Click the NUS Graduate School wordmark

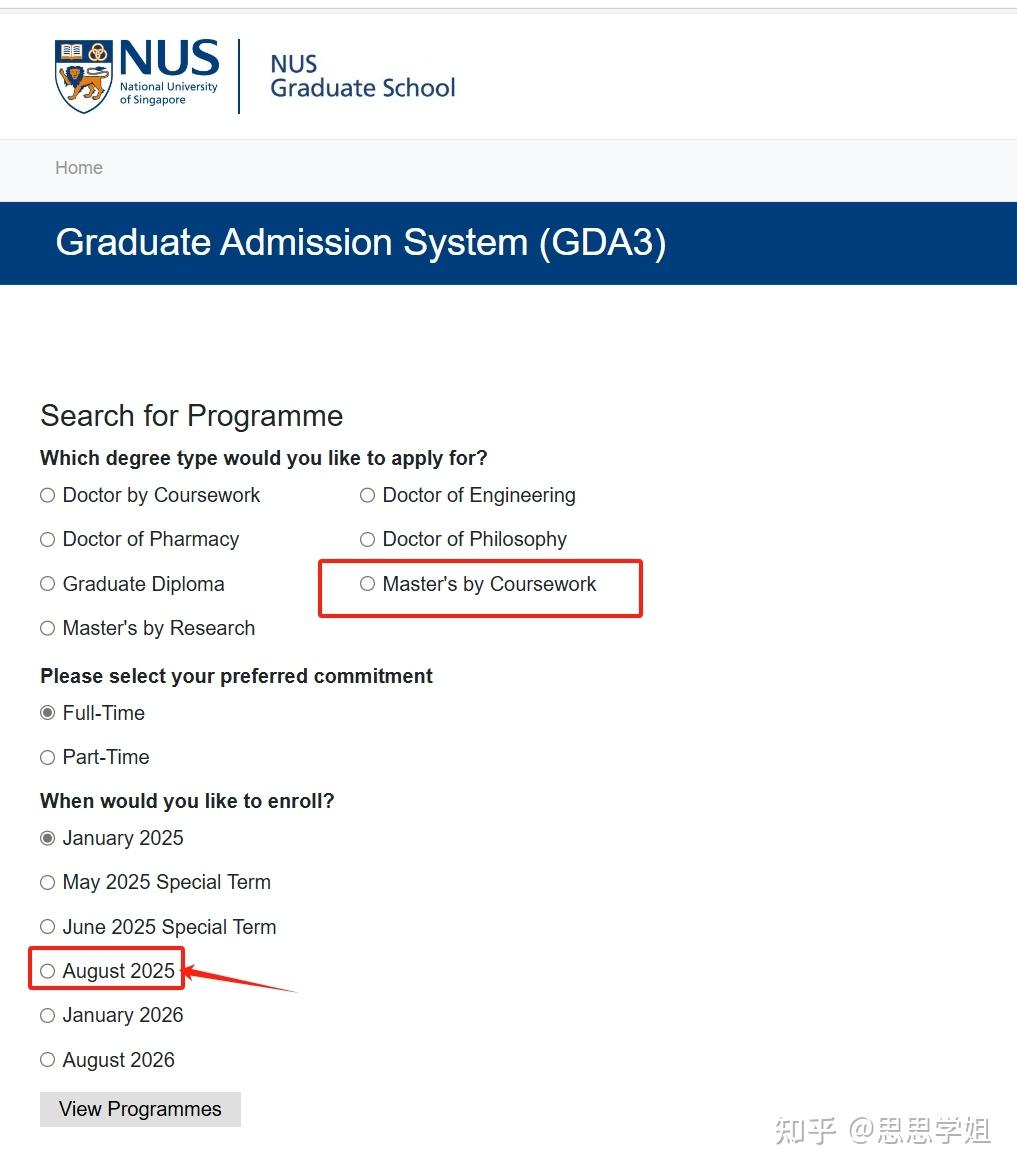tap(362, 74)
